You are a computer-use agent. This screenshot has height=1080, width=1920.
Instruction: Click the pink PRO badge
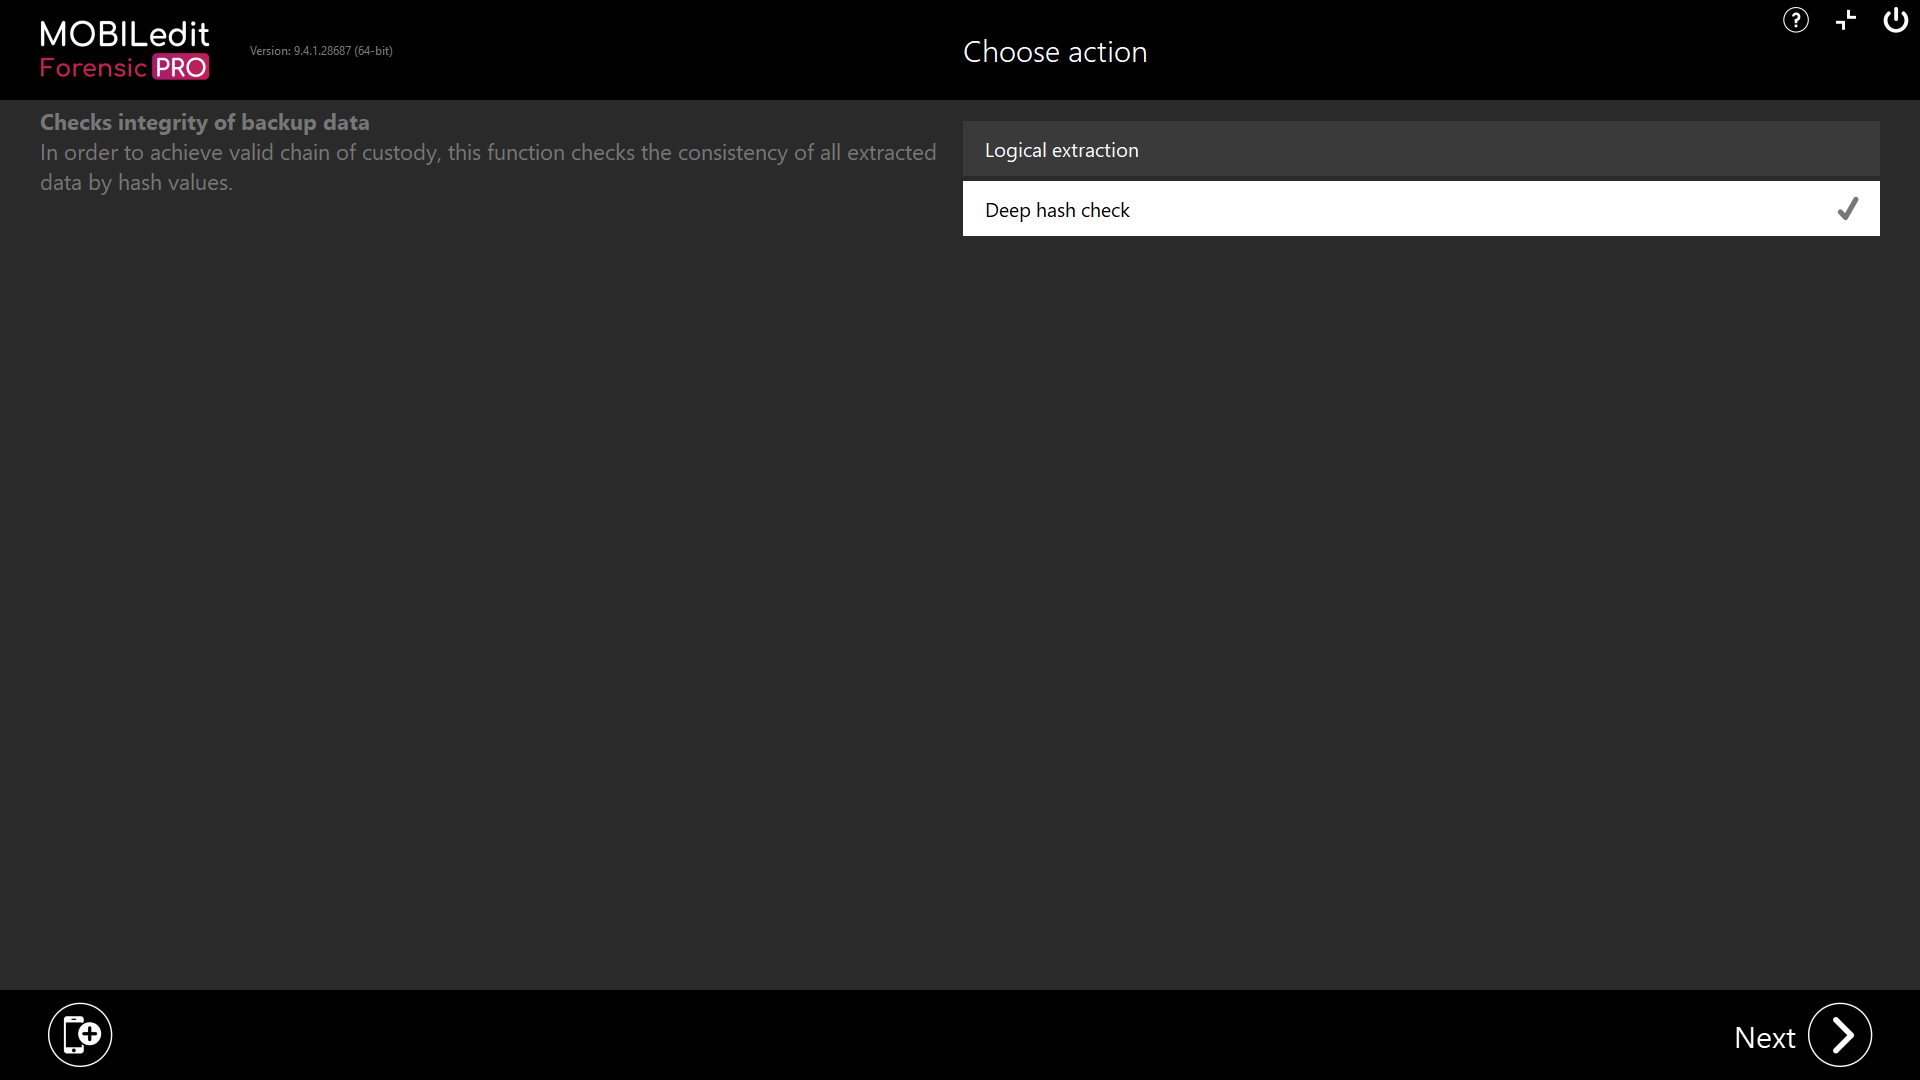[x=181, y=68]
